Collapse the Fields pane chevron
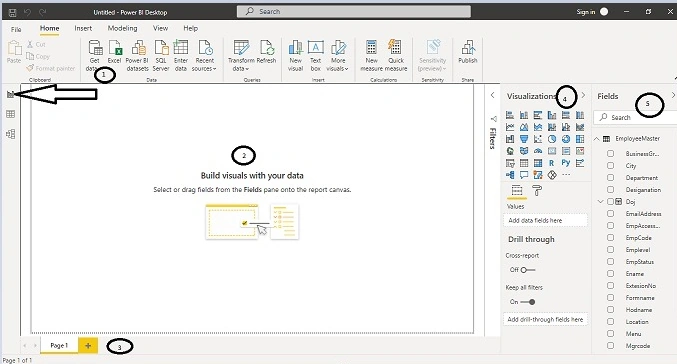The height and width of the screenshot is (364, 677). pos(673,95)
